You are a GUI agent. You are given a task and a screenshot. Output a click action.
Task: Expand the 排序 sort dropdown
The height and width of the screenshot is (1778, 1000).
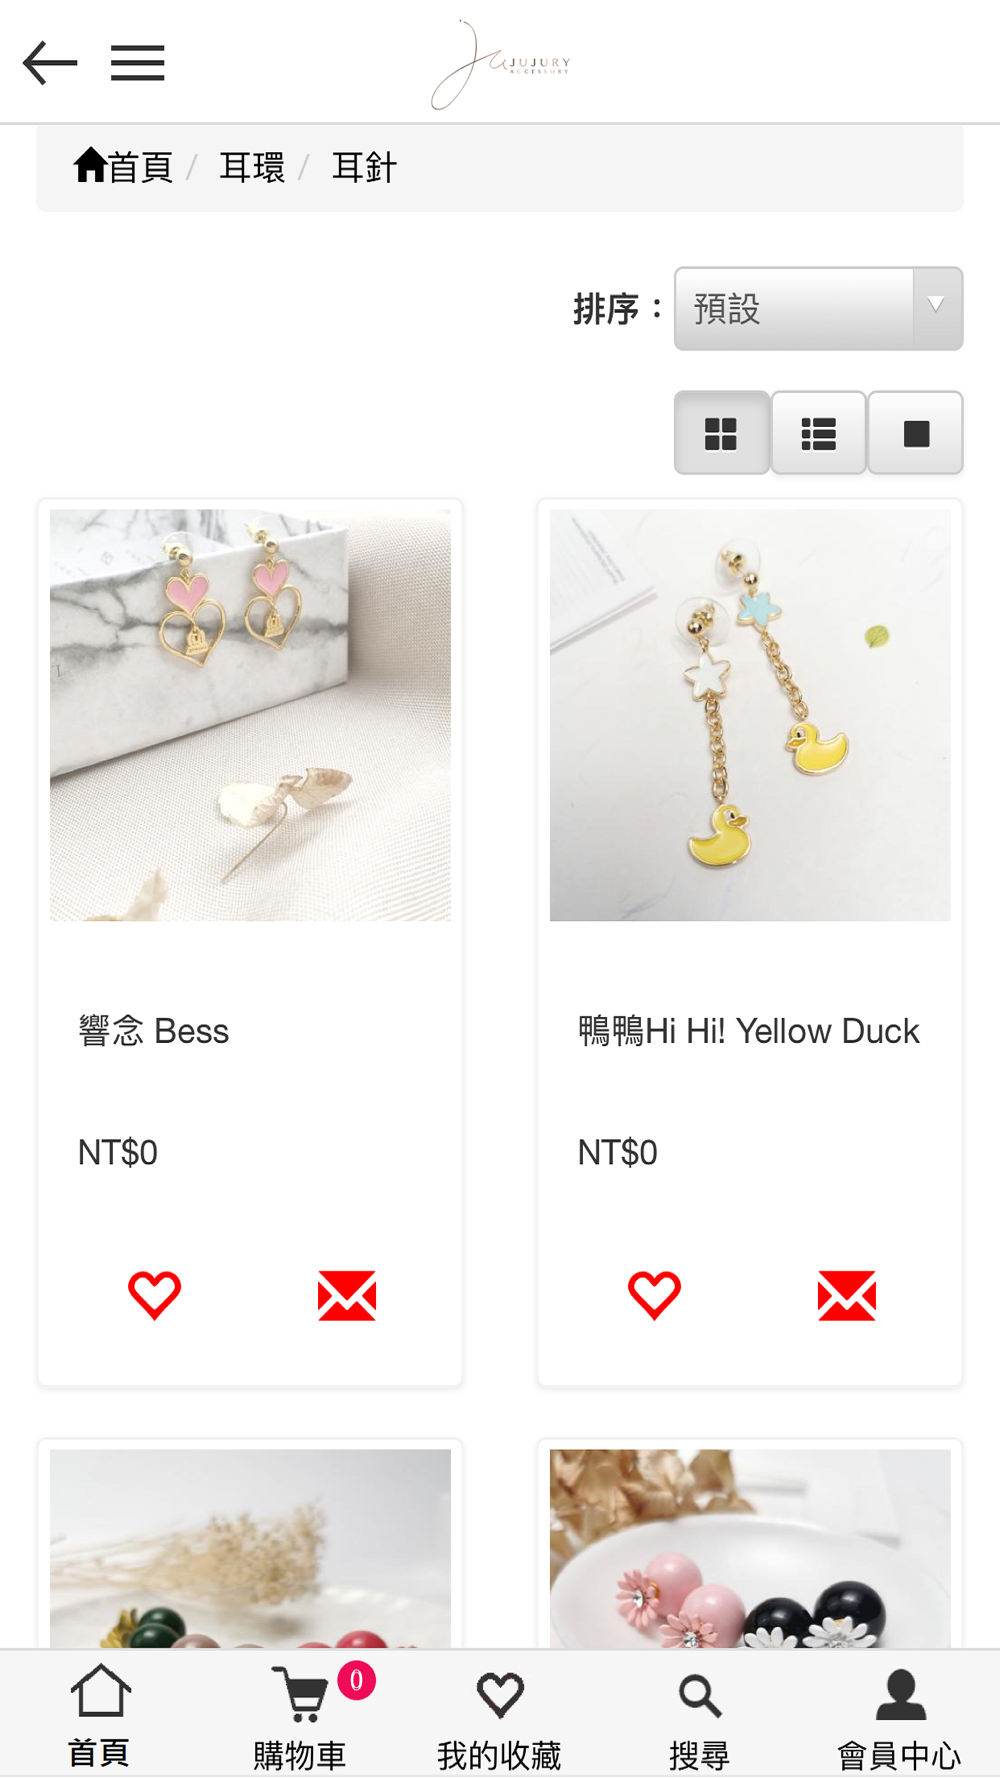(x=818, y=309)
